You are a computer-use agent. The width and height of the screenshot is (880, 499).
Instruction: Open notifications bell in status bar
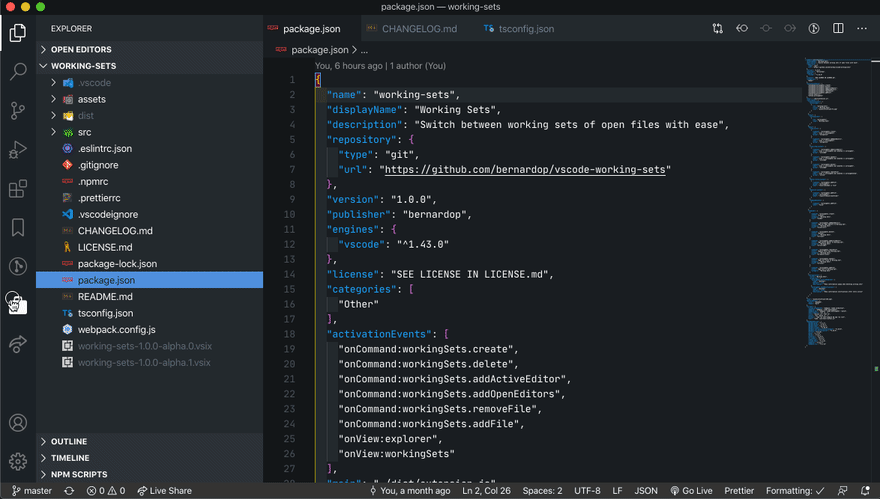[x=865, y=491]
